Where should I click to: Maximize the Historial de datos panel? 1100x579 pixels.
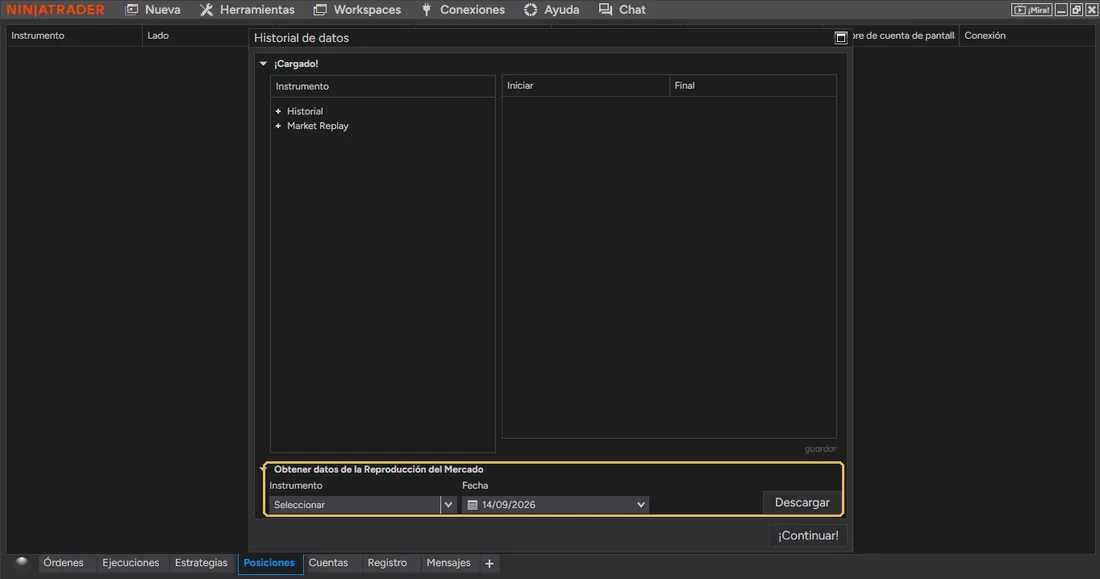tap(840, 38)
